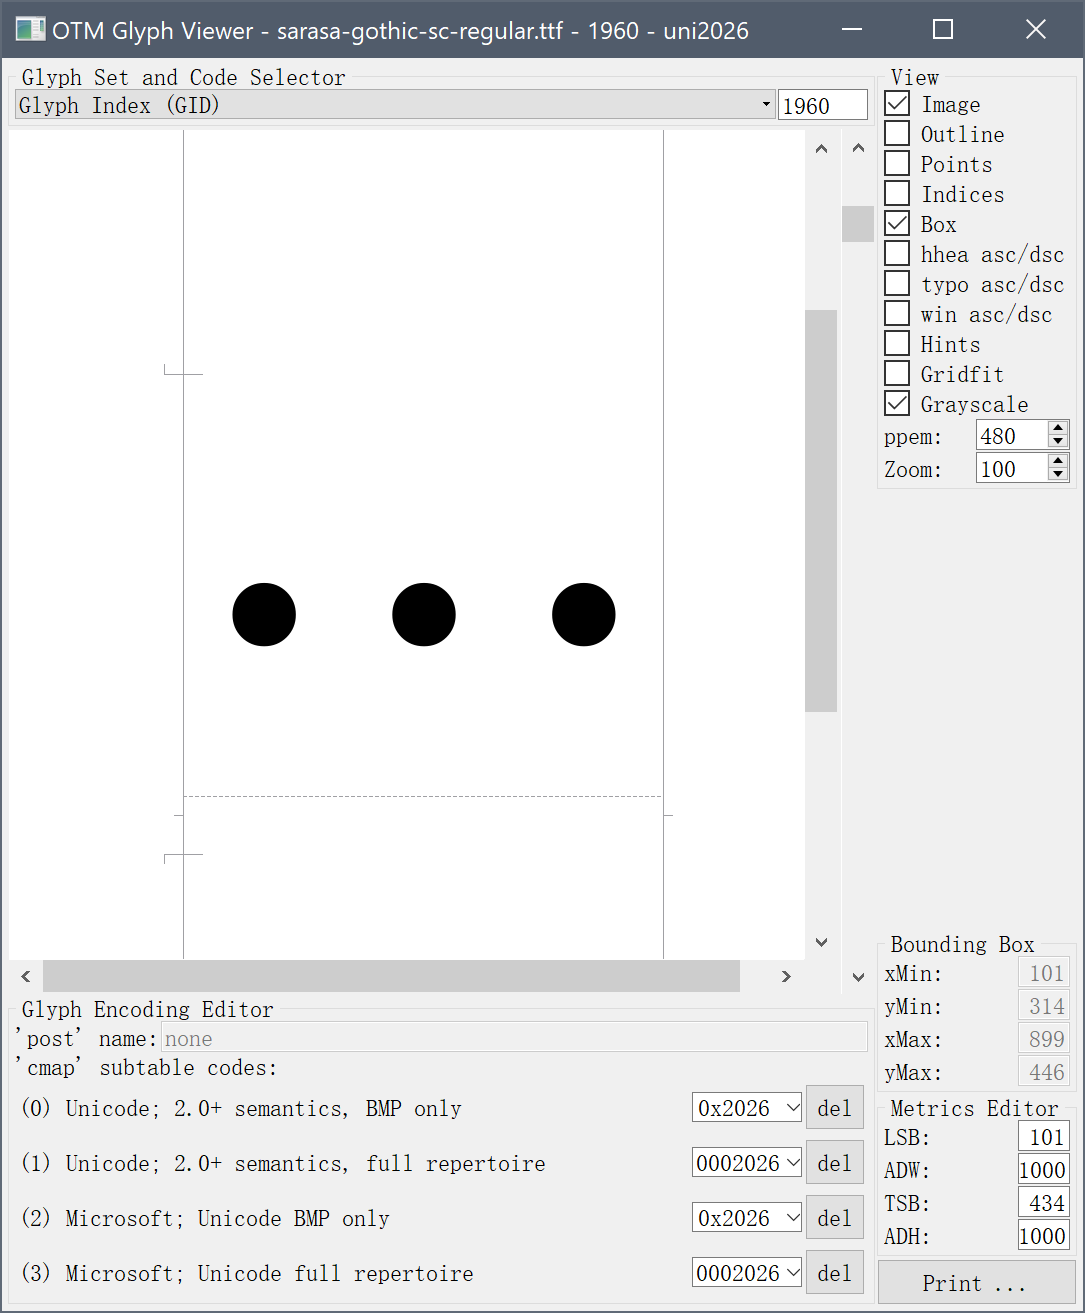
Task: Uncheck the Box checkbox
Action: pyautogui.click(x=897, y=224)
